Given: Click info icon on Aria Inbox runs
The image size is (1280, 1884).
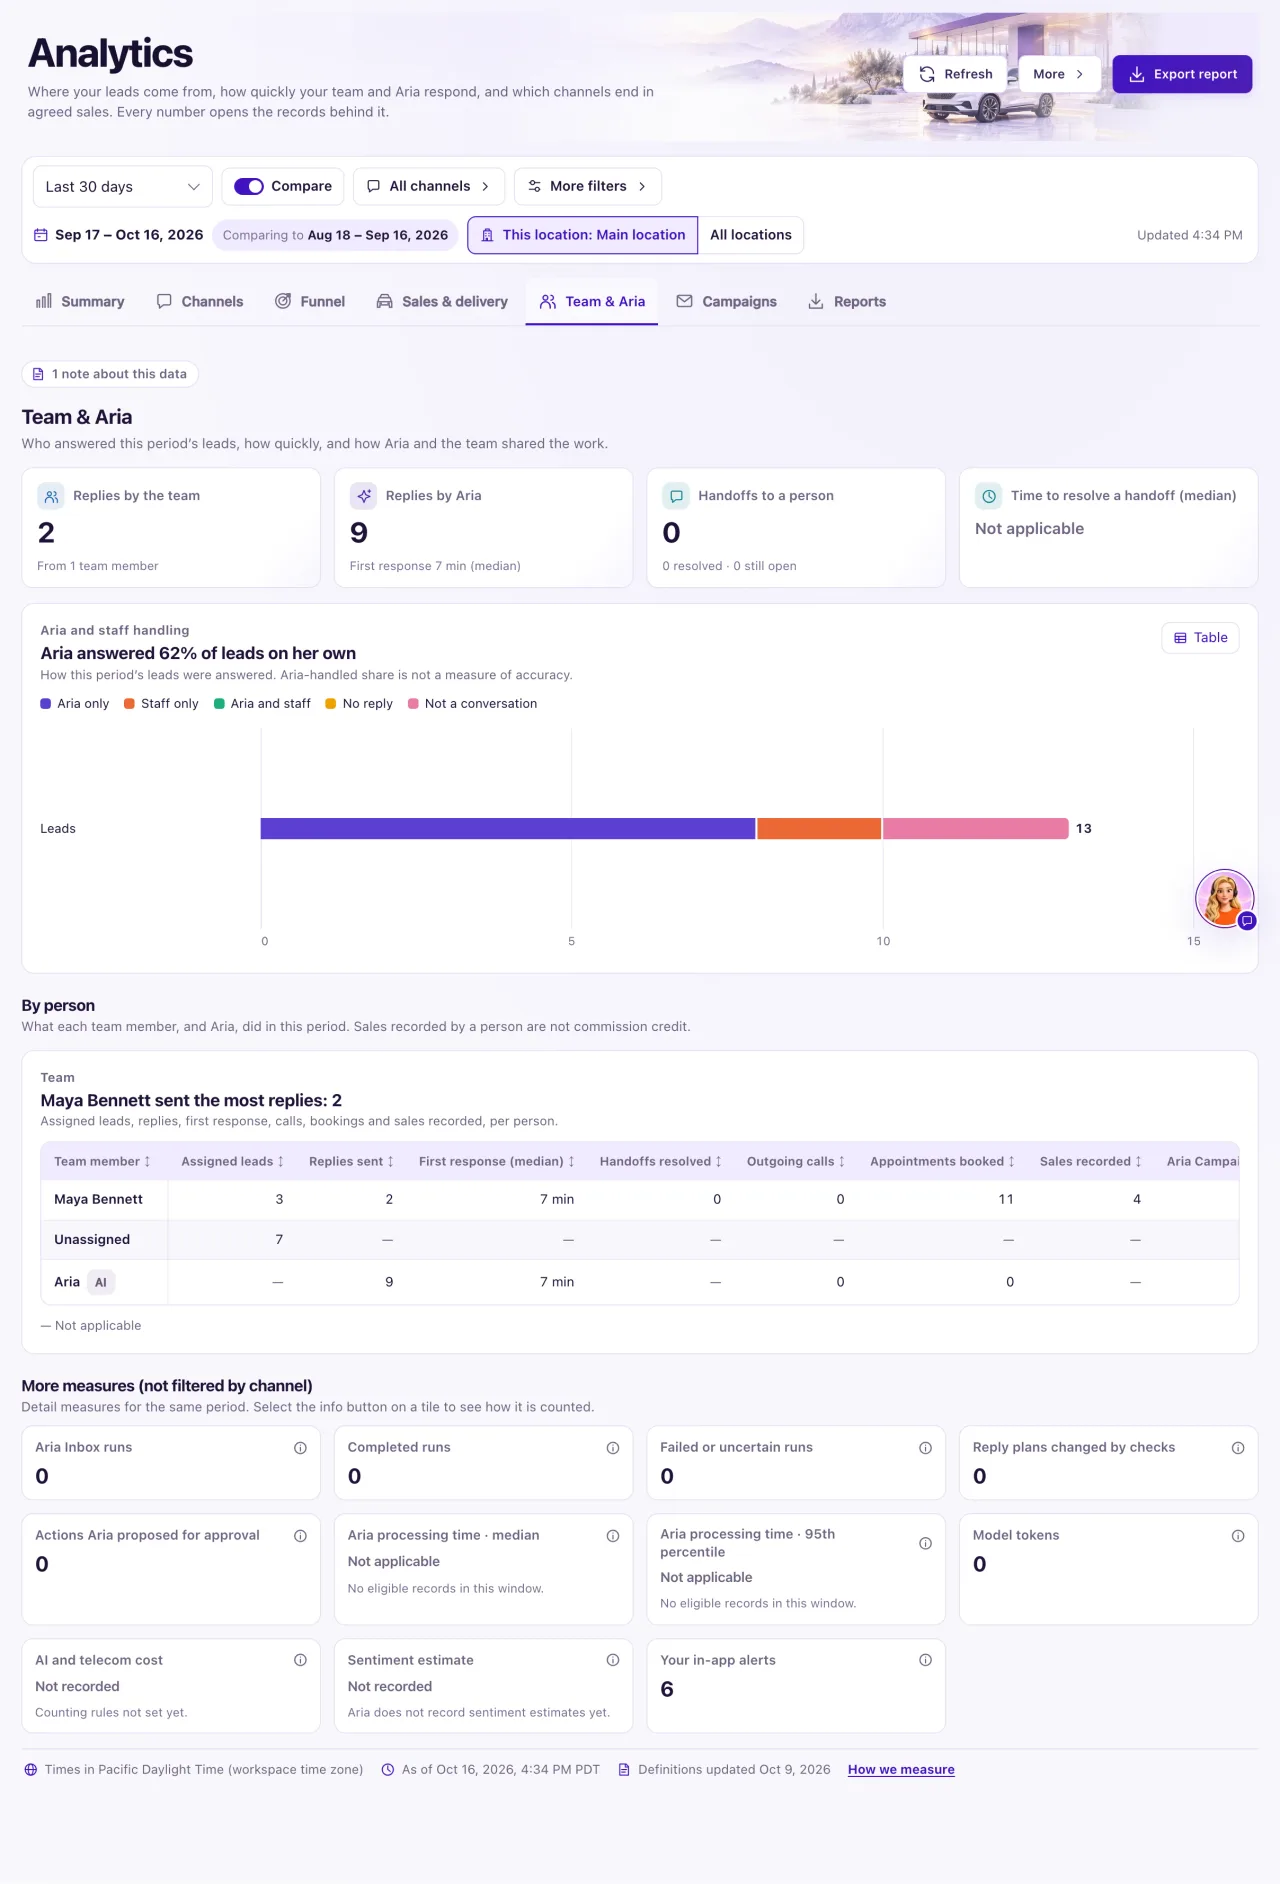Looking at the screenshot, I should click(x=300, y=1448).
